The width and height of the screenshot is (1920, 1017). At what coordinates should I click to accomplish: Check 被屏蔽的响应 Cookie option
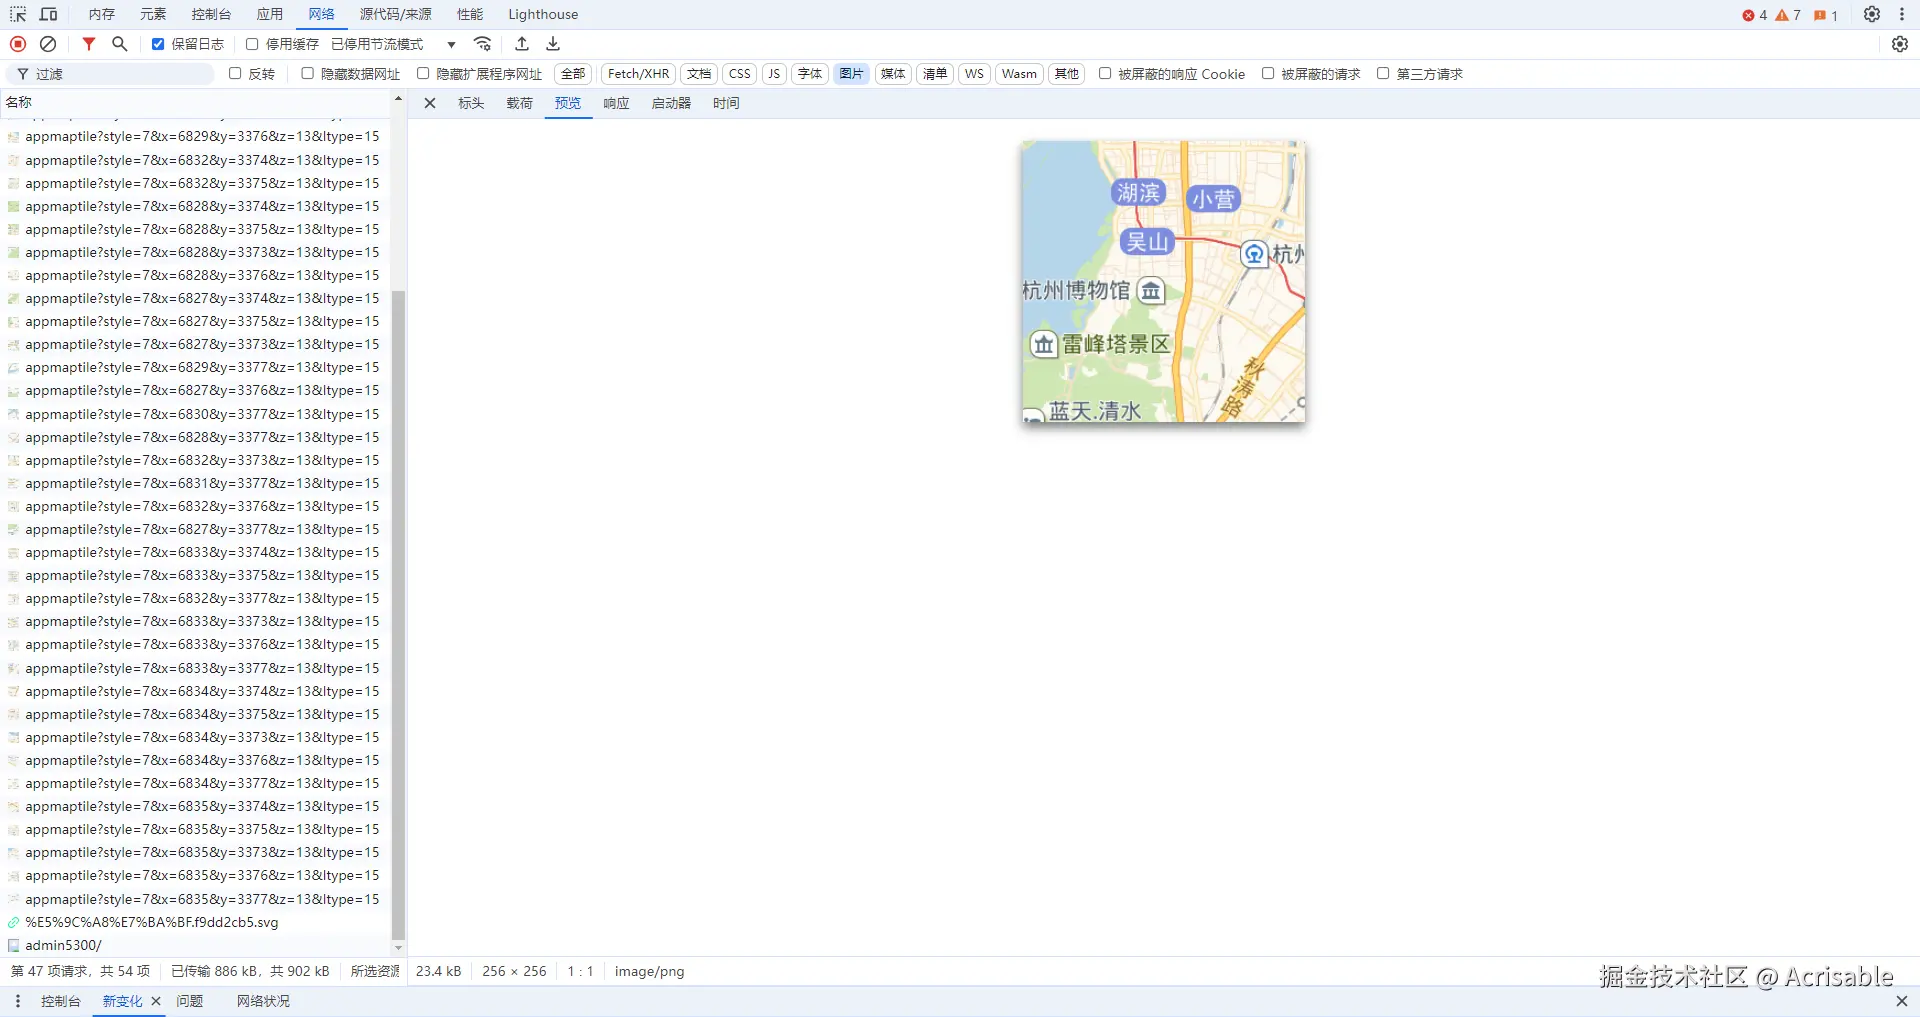[x=1105, y=73]
